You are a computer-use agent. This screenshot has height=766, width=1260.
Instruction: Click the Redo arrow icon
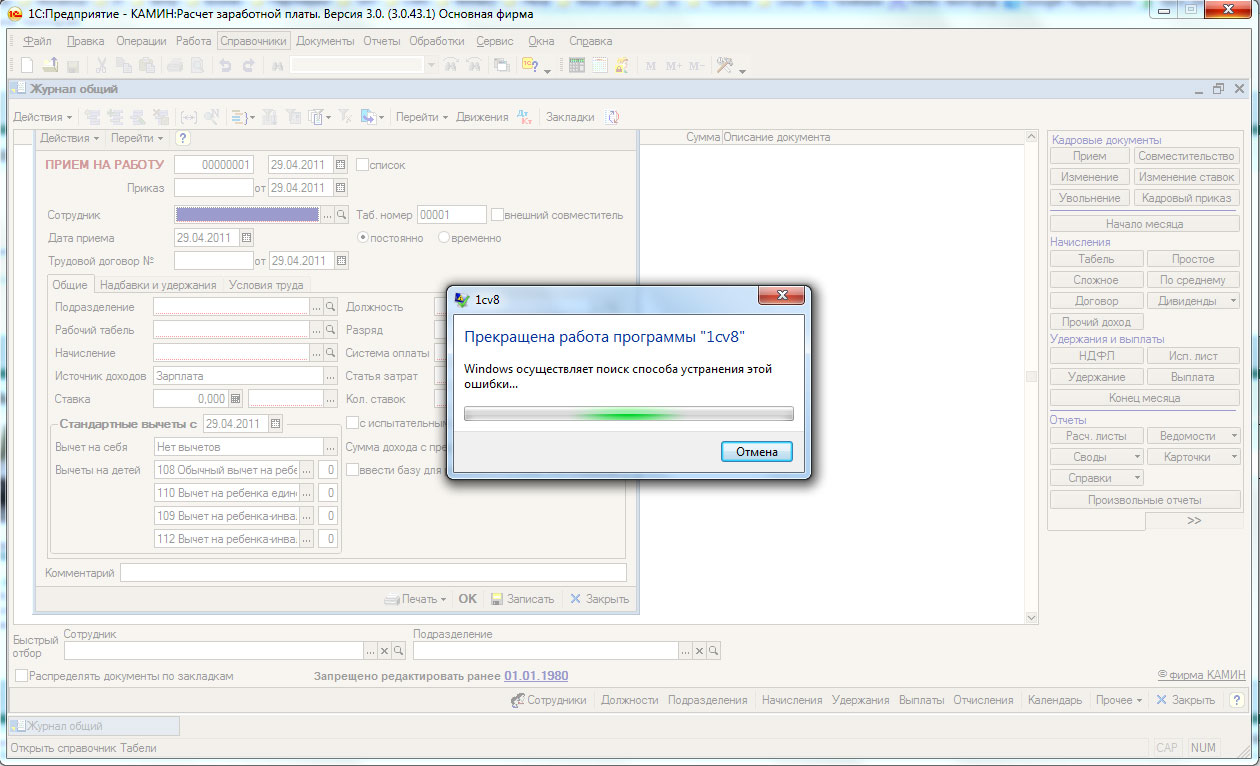coord(248,65)
